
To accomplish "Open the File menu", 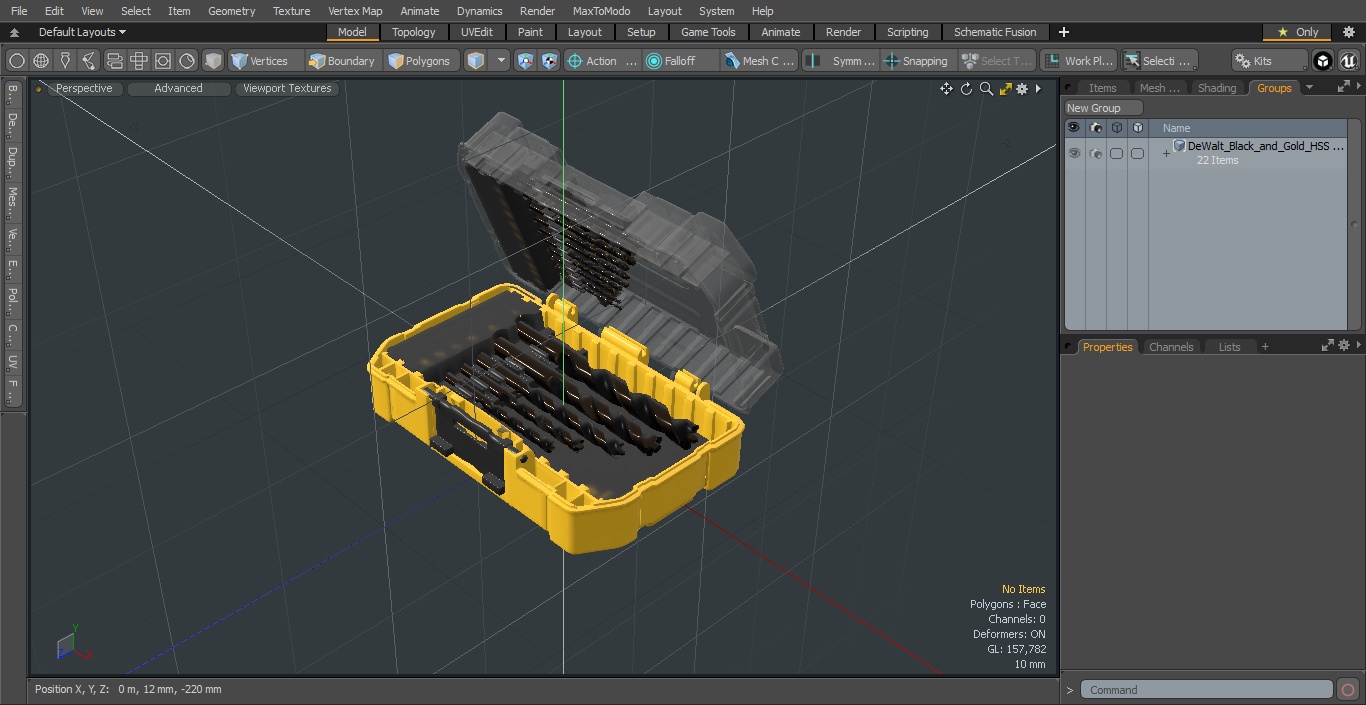I will [x=19, y=11].
